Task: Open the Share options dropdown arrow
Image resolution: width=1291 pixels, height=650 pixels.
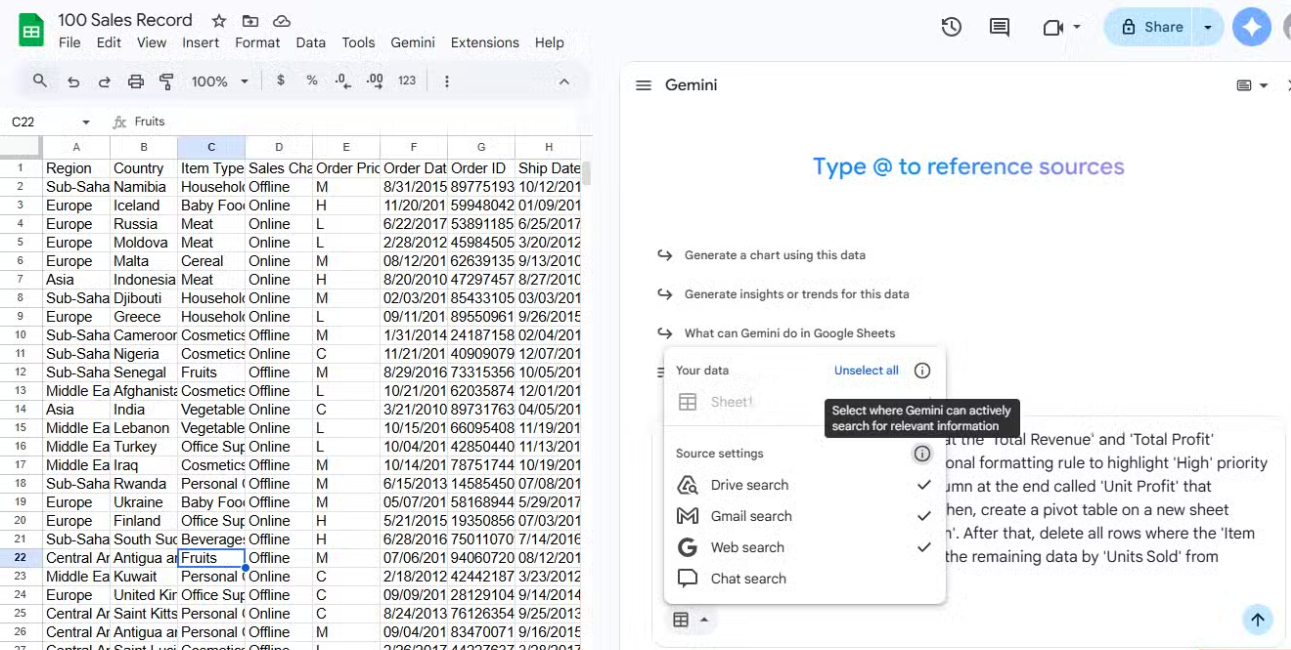Action: (1208, 27)
